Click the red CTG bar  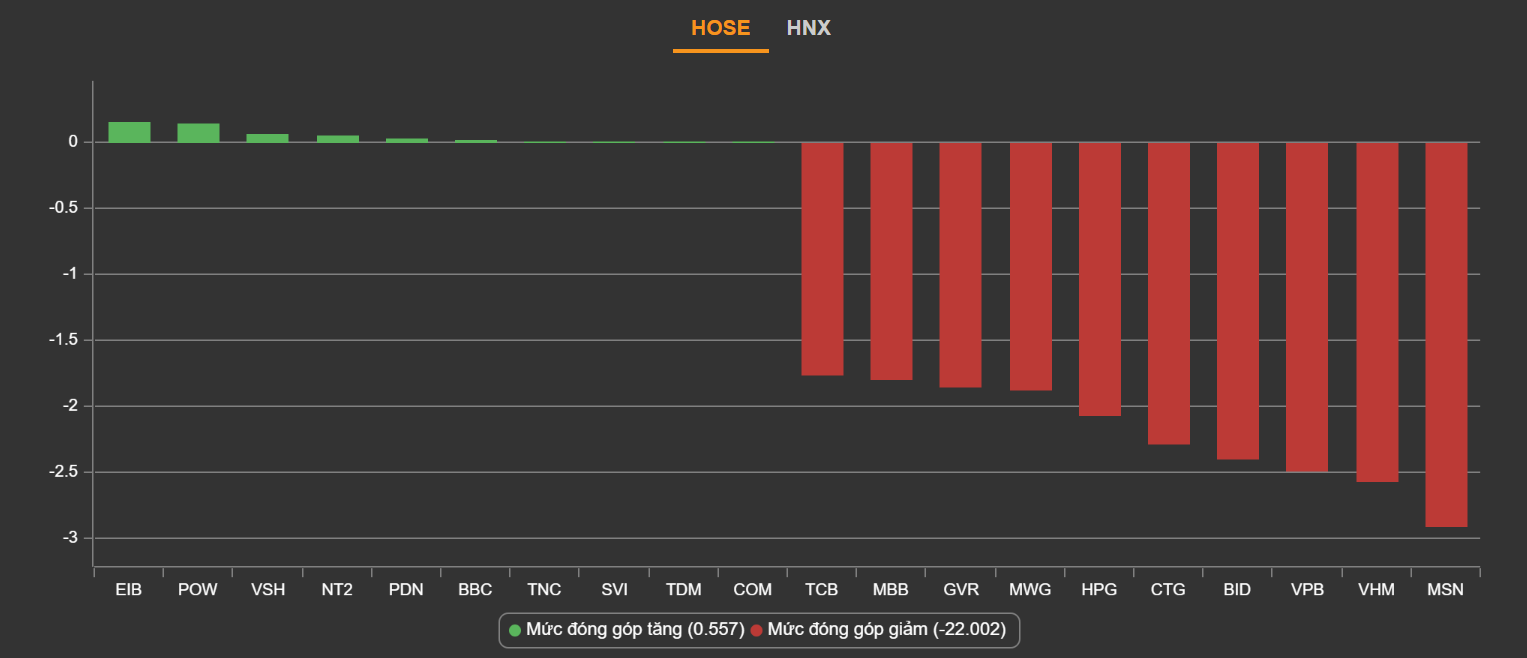click(x=1168, y=292)
